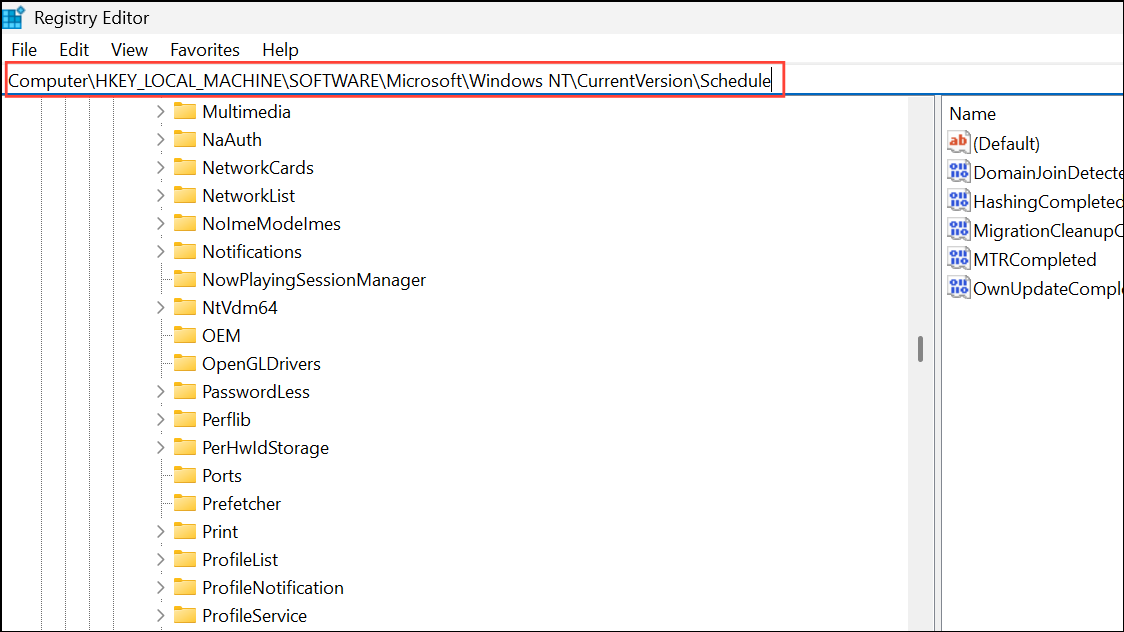This screenshot has height=632, width=1124.
Task: Expand the Notifications key
Action: (x=161, y=252)
